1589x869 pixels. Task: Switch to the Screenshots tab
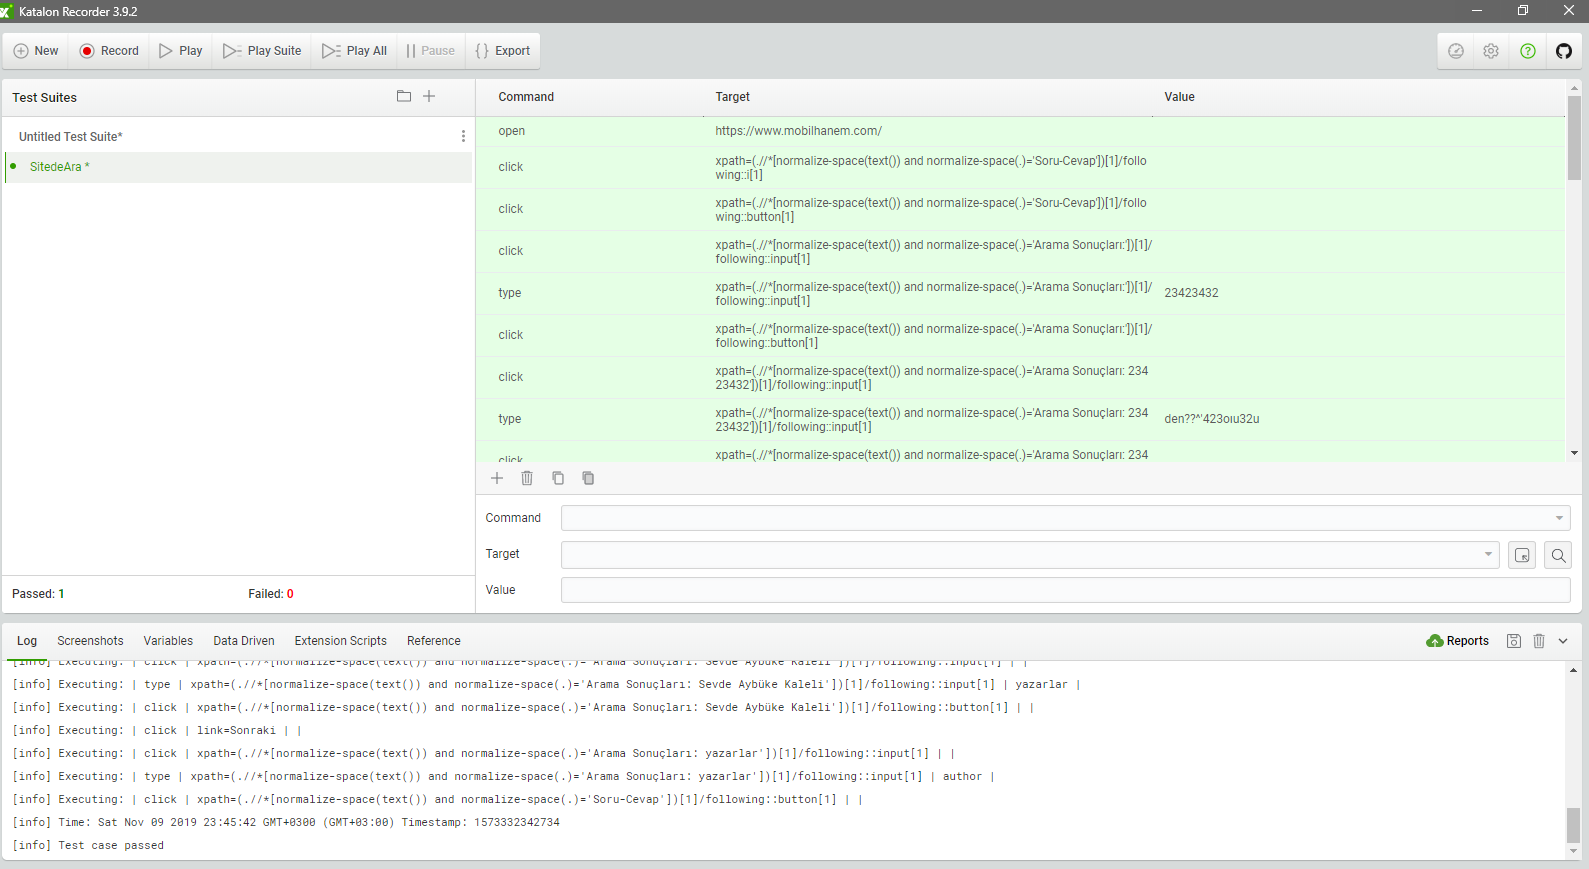pos(90,641)
